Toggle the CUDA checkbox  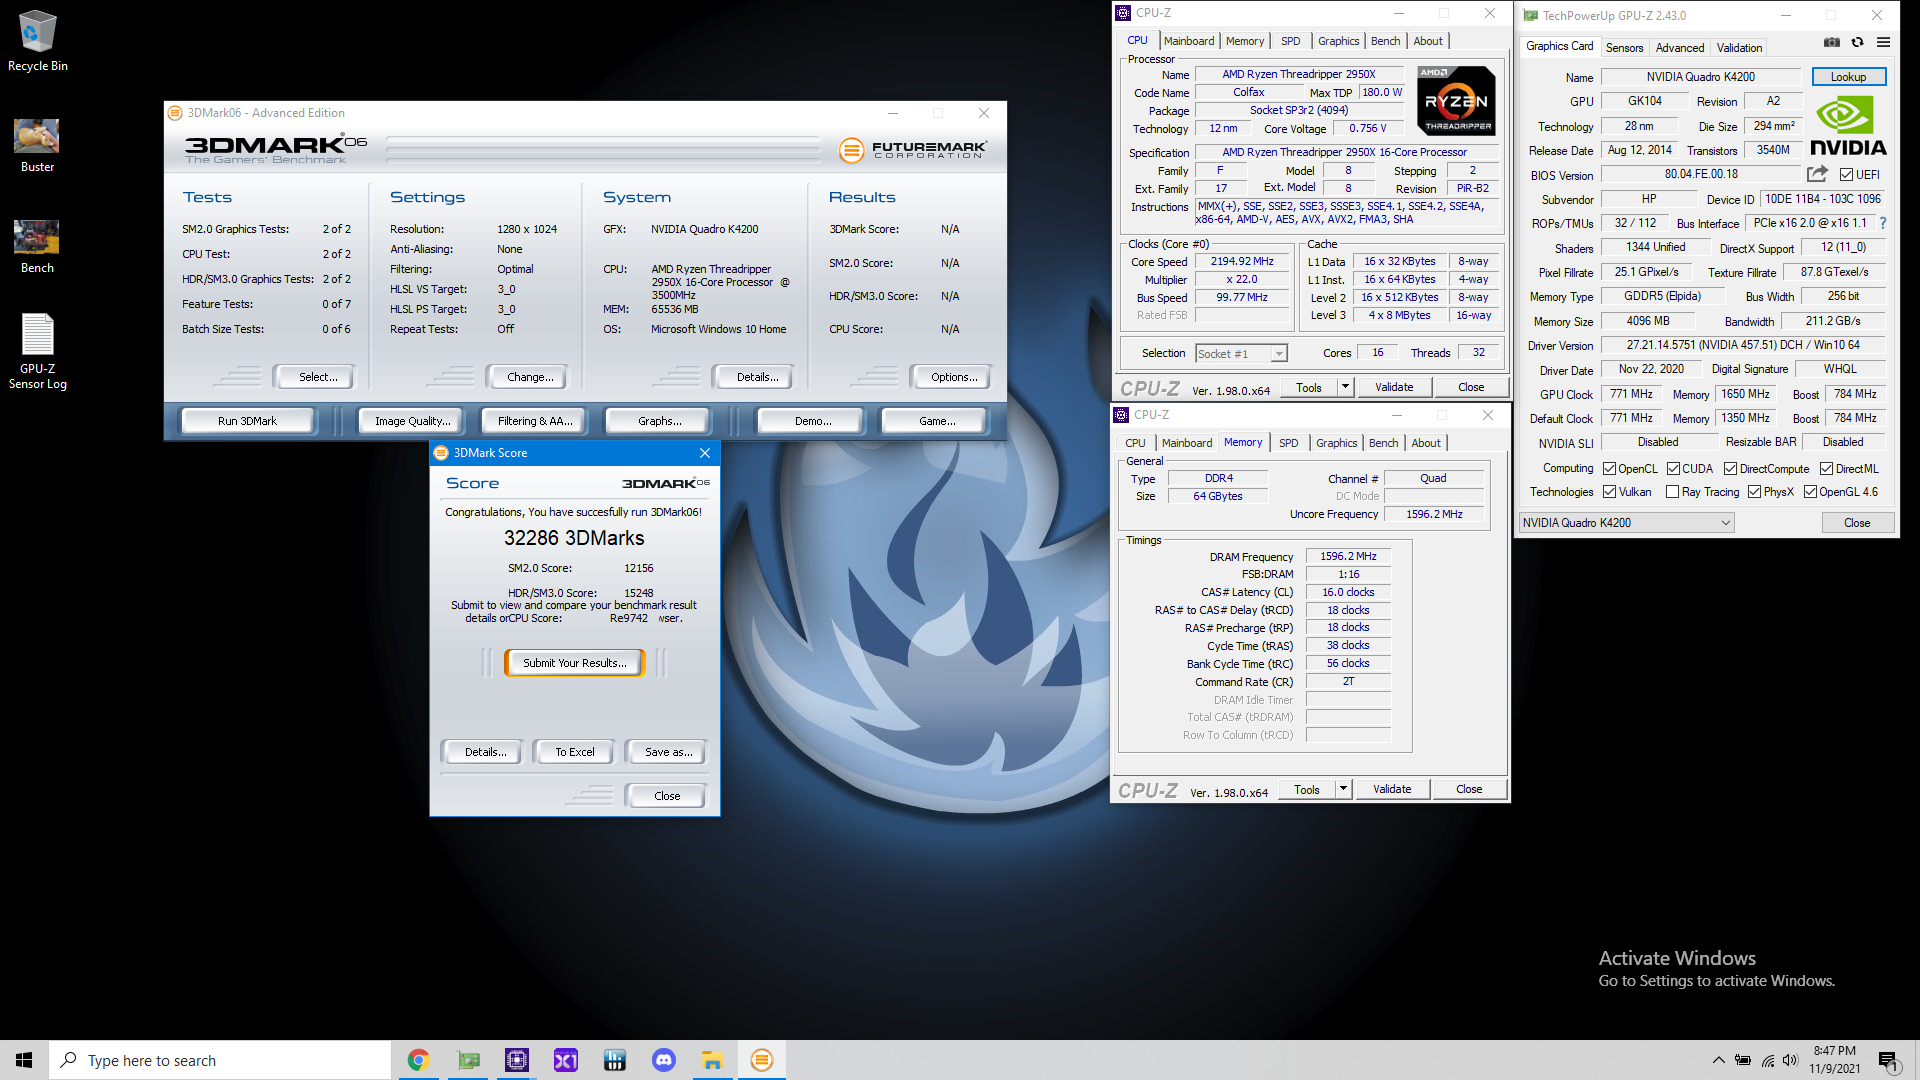[x=1673, y=469]
